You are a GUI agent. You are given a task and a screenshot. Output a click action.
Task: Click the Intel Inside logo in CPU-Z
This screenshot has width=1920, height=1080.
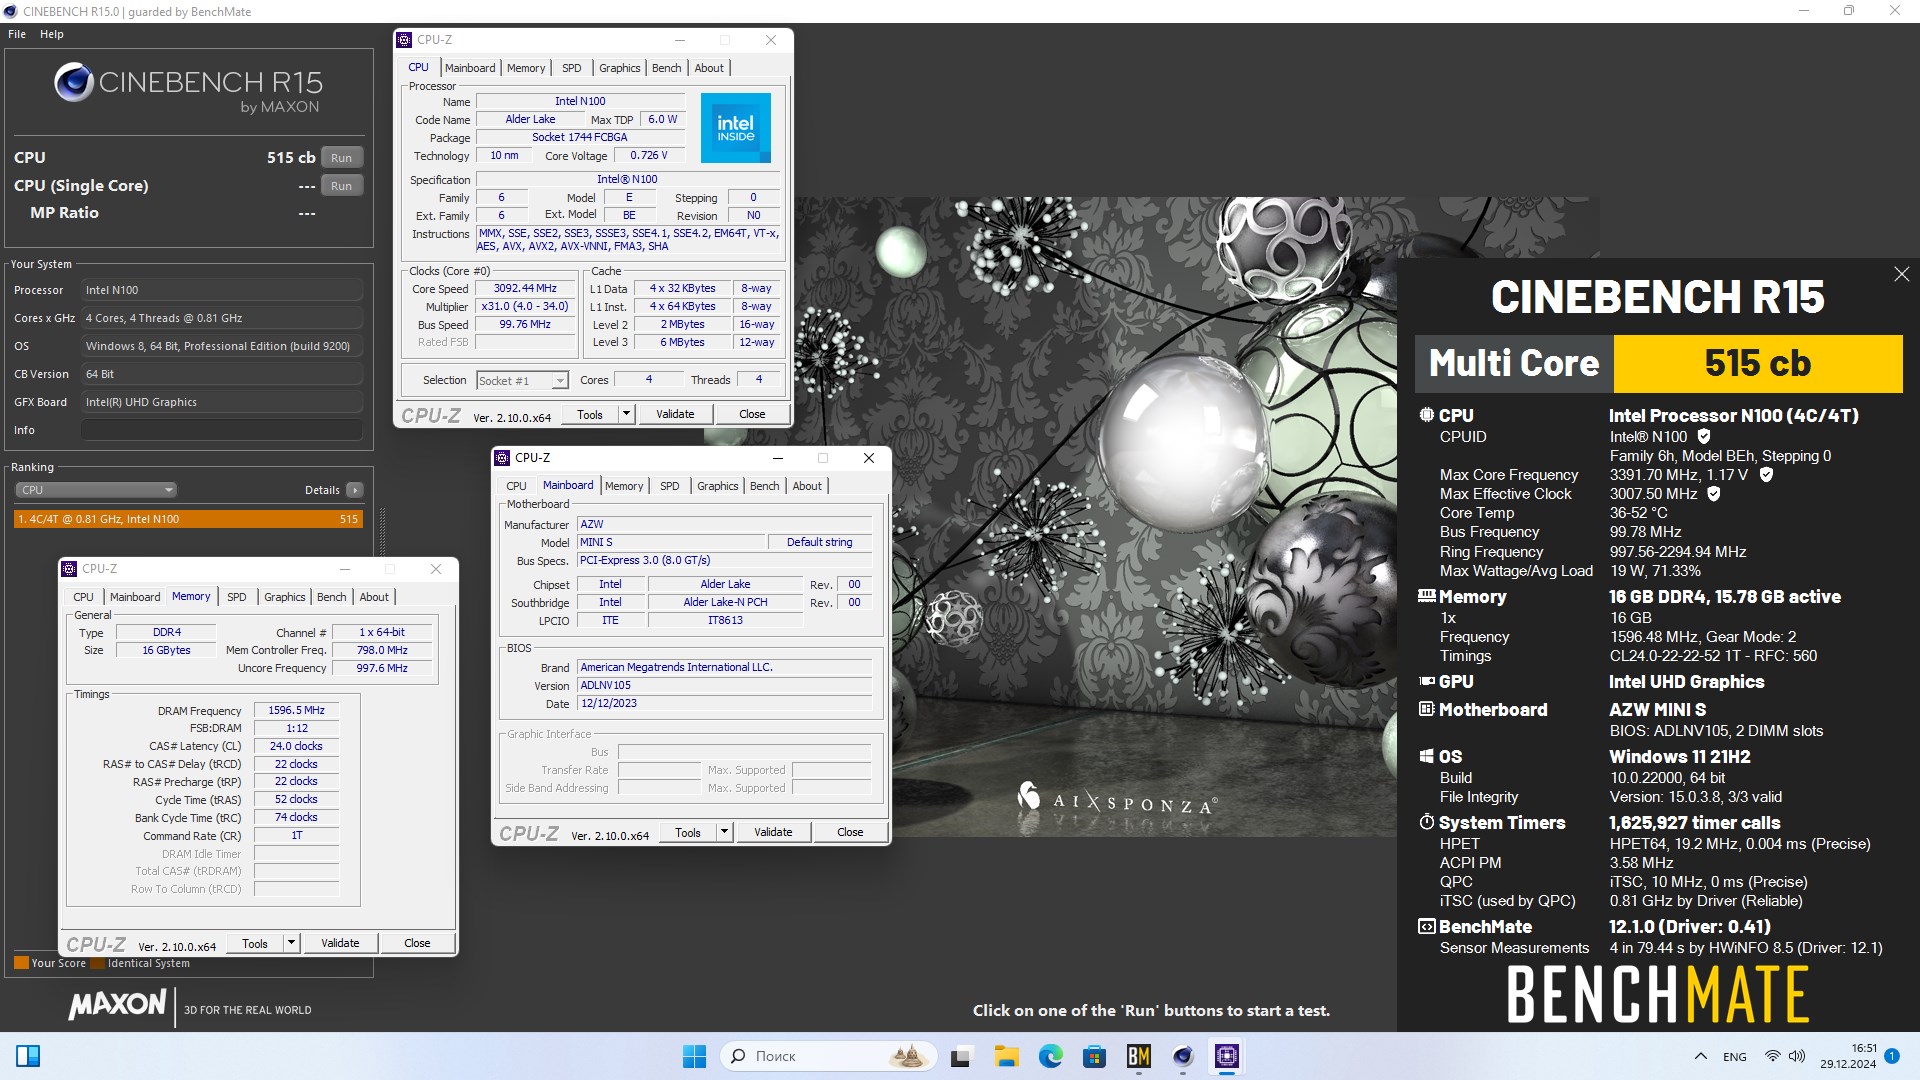(735, 128)
